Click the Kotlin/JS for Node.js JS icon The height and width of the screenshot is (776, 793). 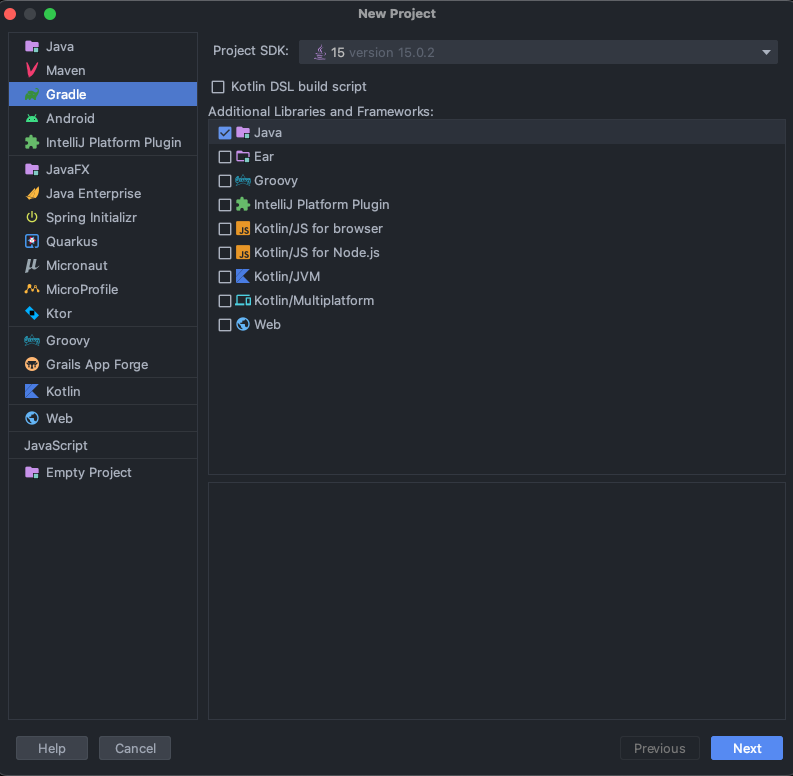pos(243,252)
